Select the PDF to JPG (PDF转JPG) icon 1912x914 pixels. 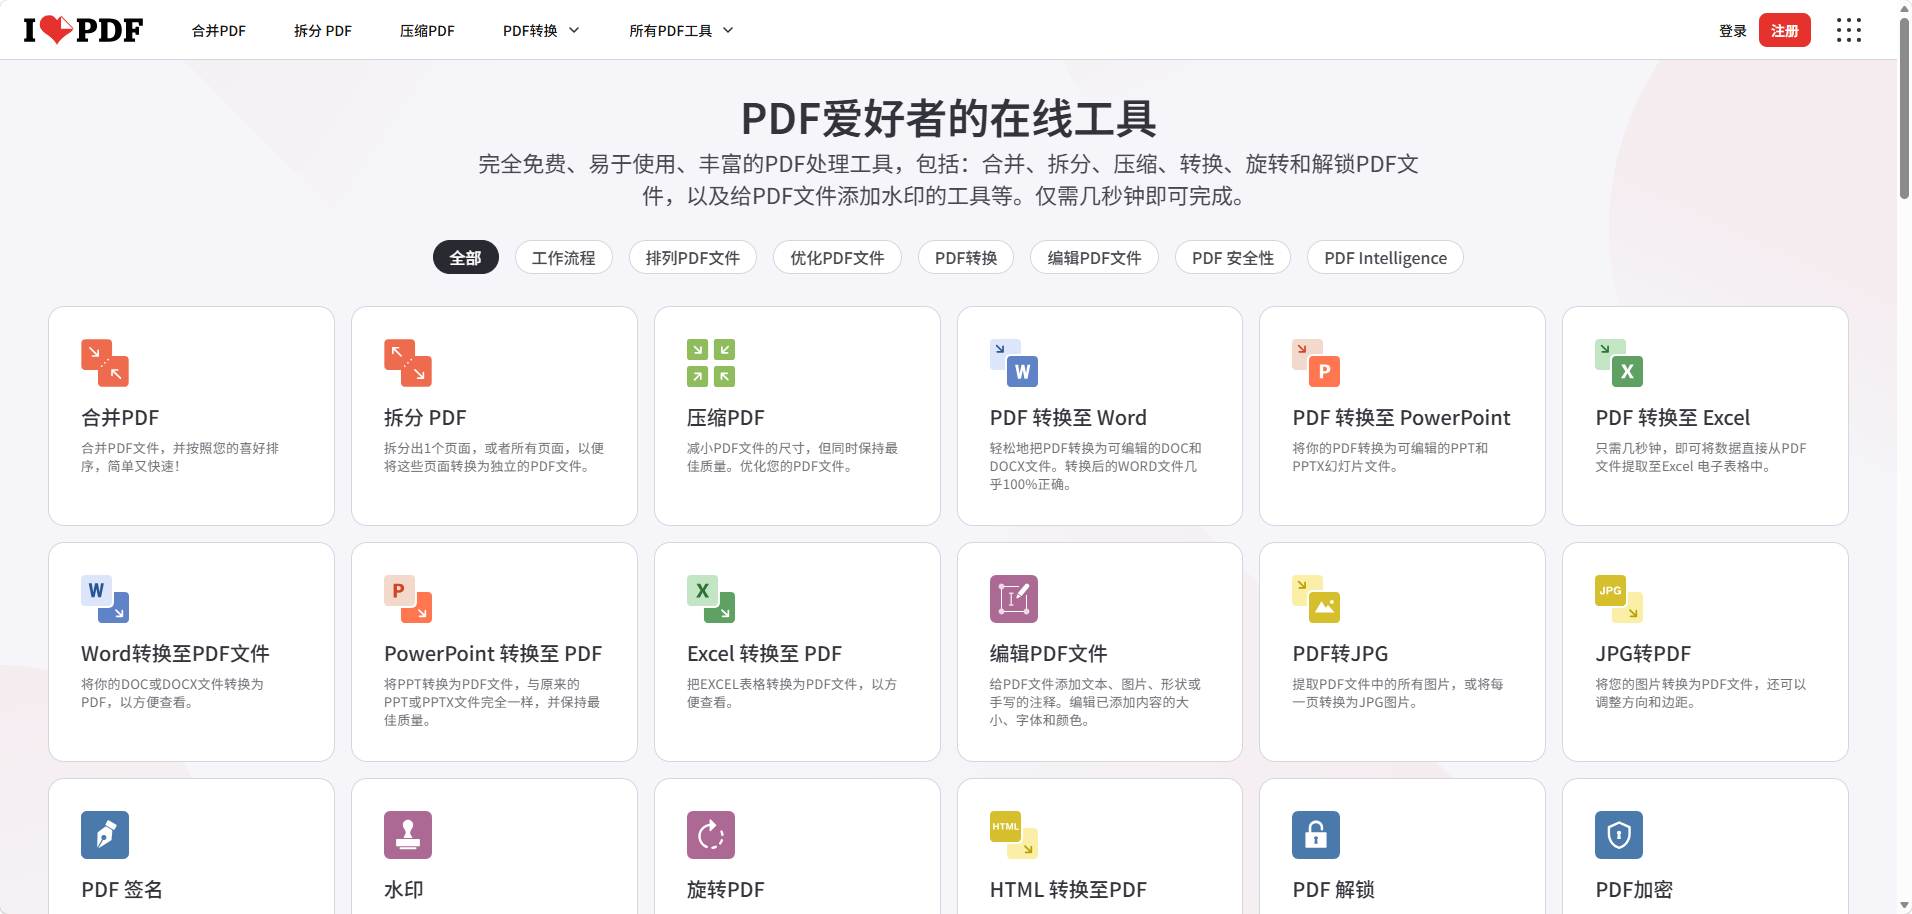(x=1316, y=599)
